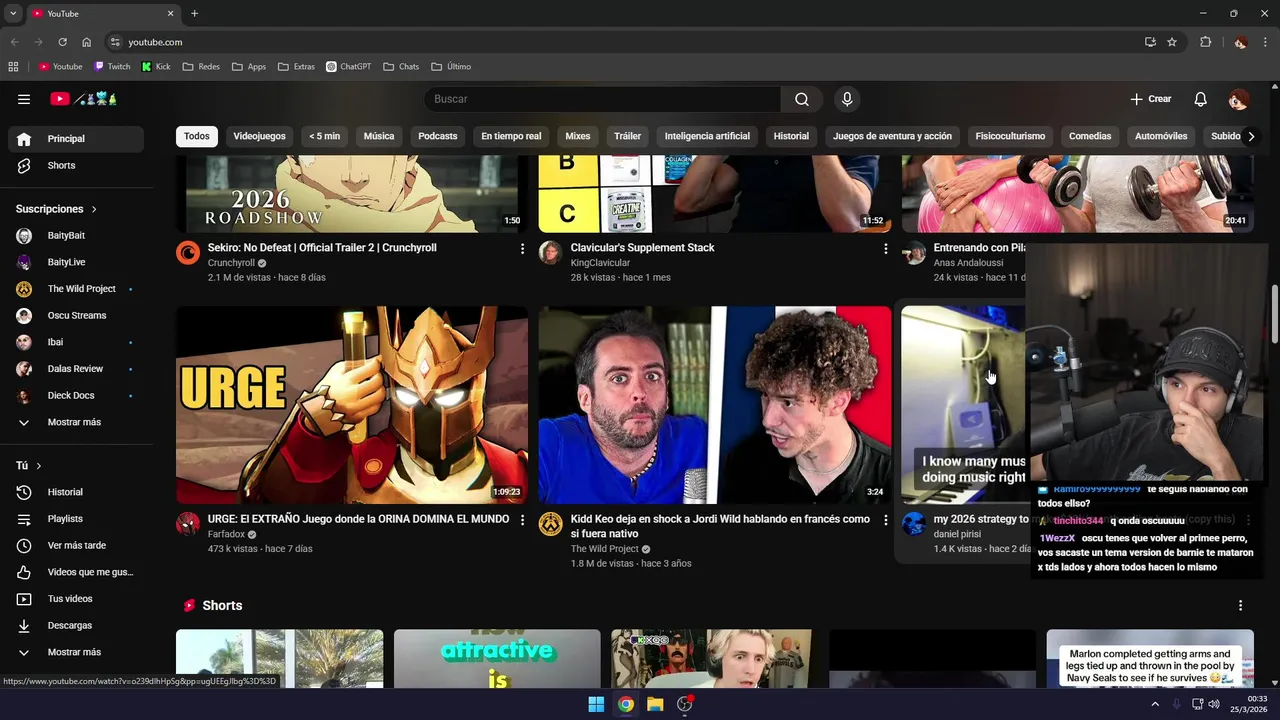Viewport: 1280px width, 720px height.
Task: Select the Todos filter chip
Action: point(197,136)
